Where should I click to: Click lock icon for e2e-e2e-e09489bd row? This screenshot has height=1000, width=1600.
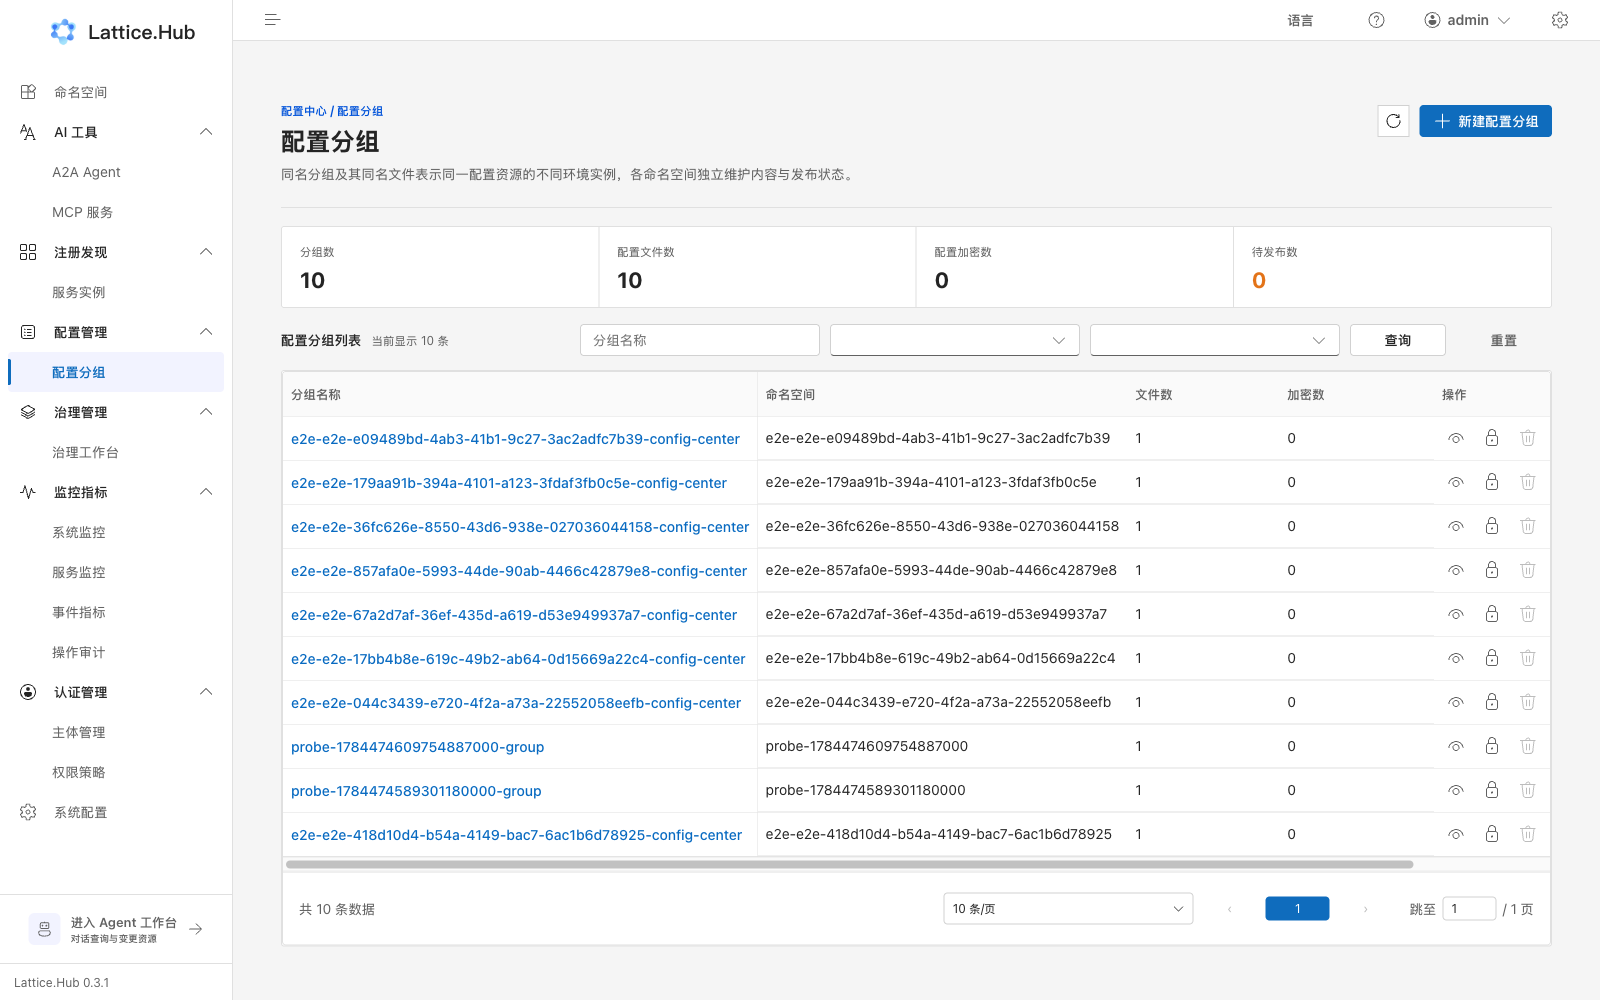1492,438
